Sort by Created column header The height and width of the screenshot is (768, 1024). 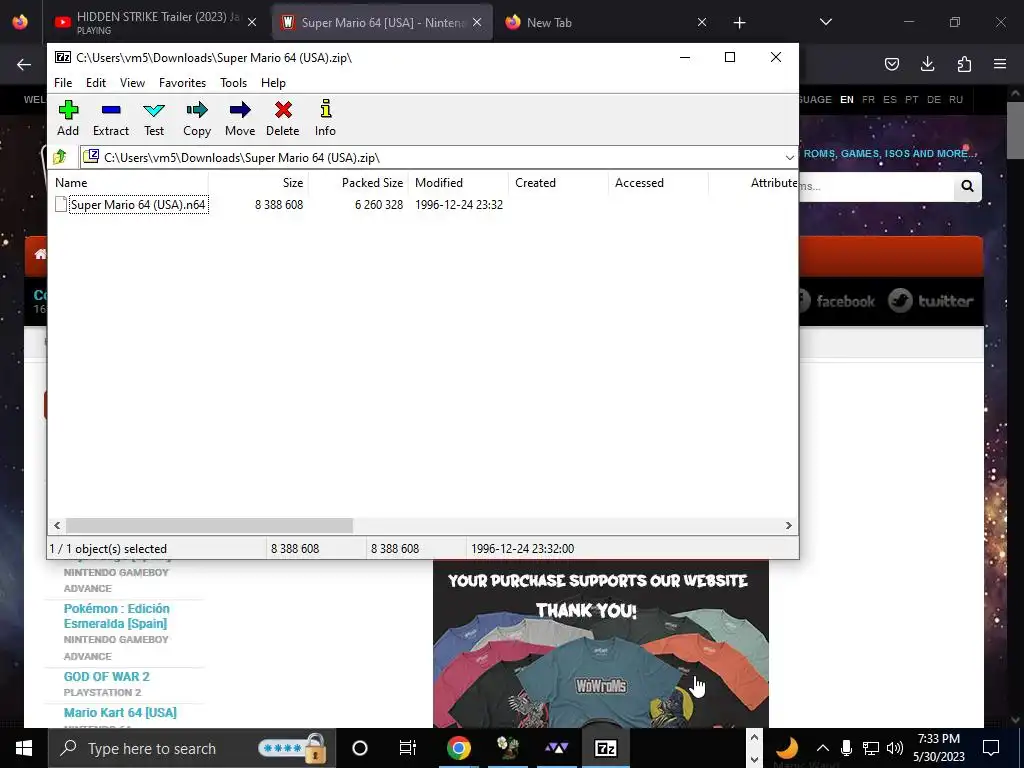[x=558, y=183]
